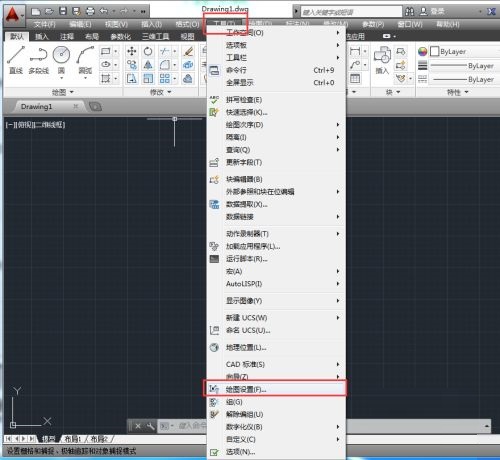Screen dimensions: 500x460
Task: Open the object color ByLayer dropdown
Action: click(x=465, y=51)
